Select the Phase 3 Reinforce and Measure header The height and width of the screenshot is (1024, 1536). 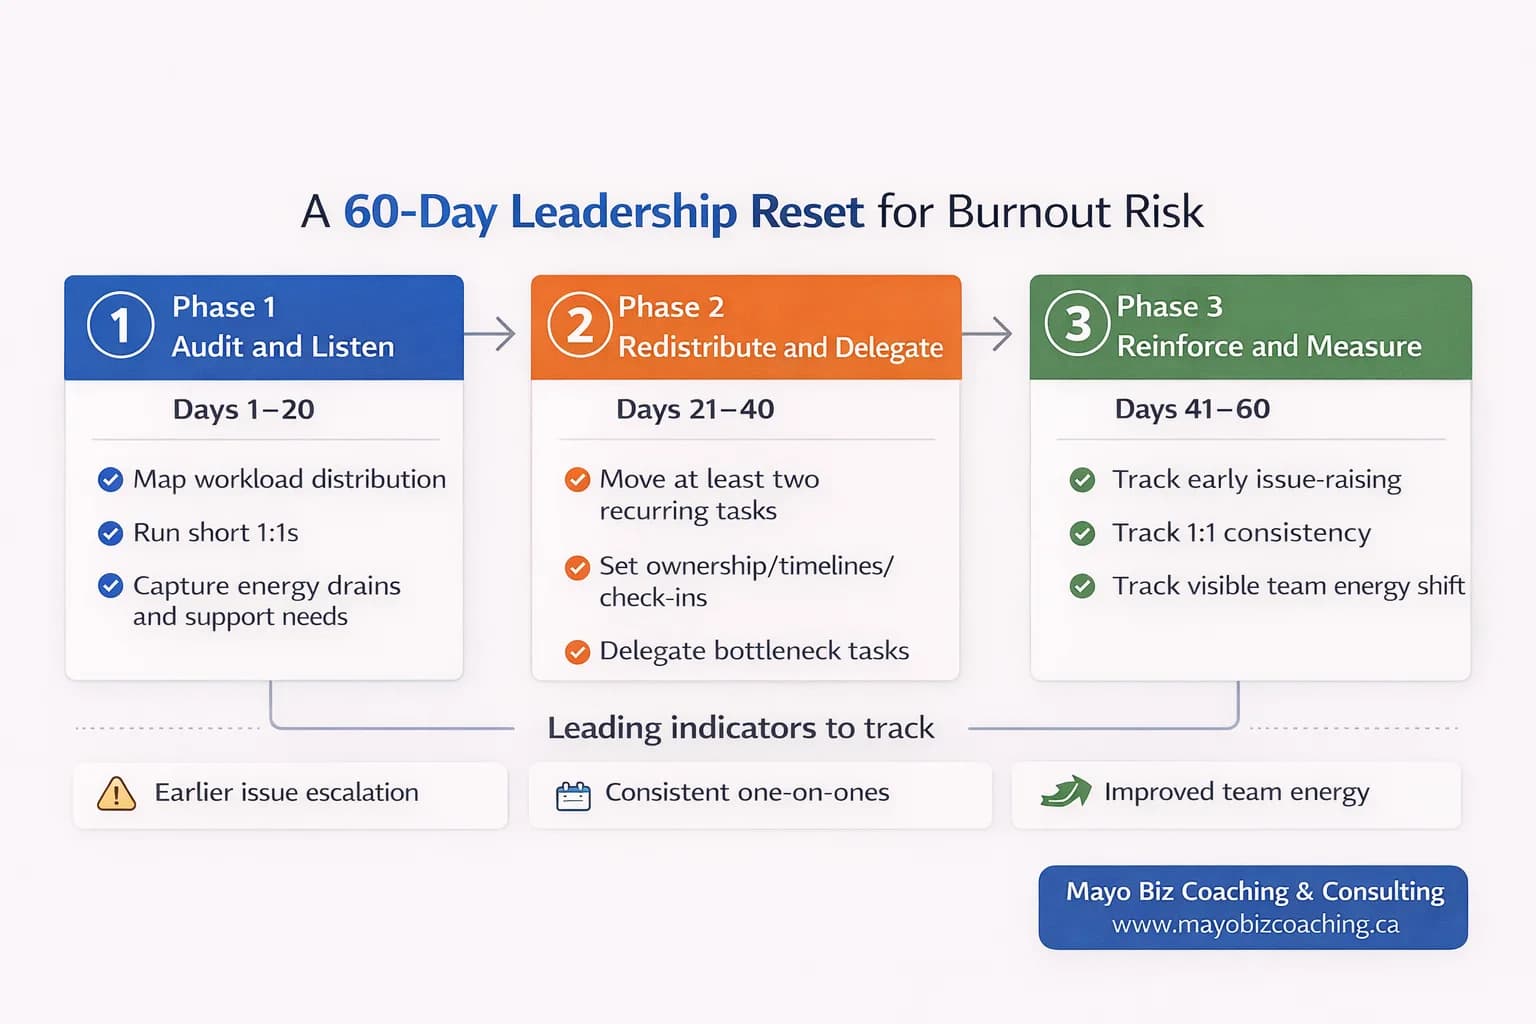point(1270,327)
